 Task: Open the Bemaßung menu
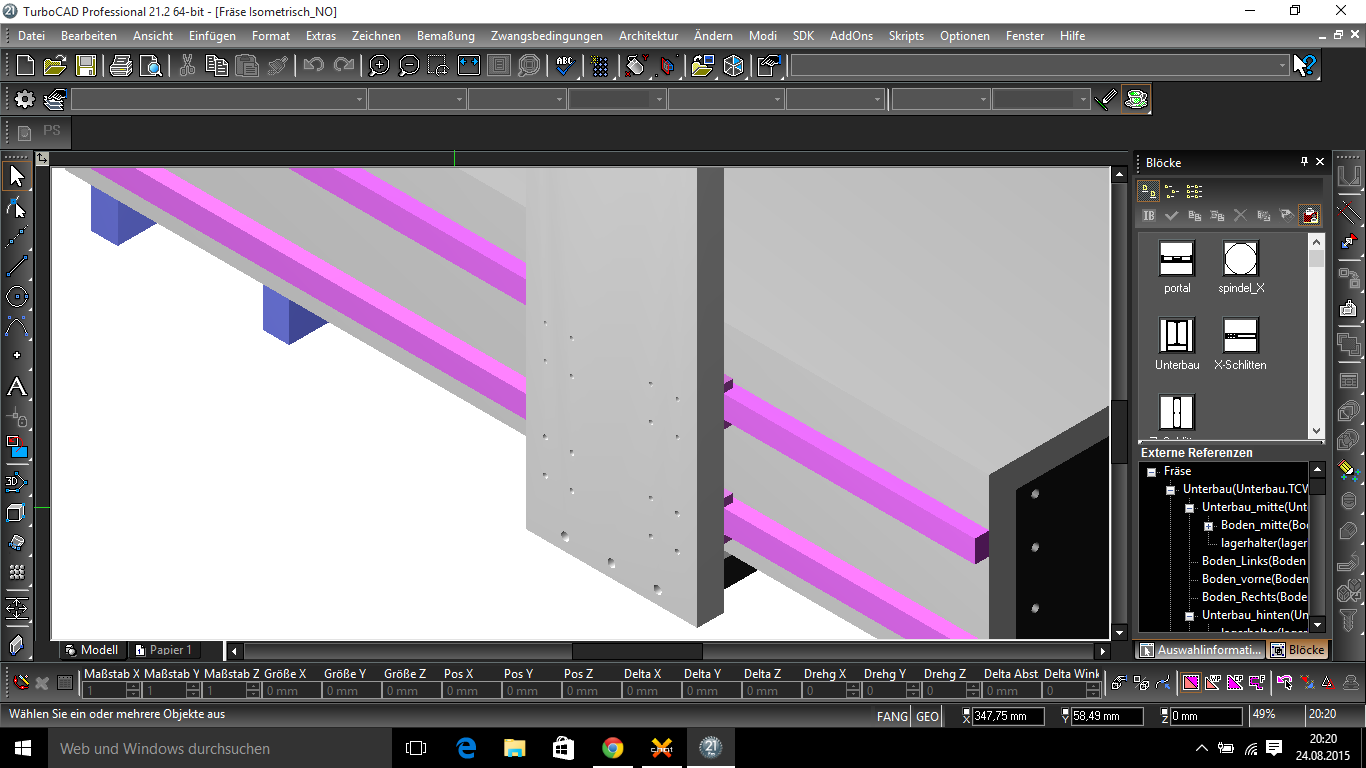(x=446, y=36)
